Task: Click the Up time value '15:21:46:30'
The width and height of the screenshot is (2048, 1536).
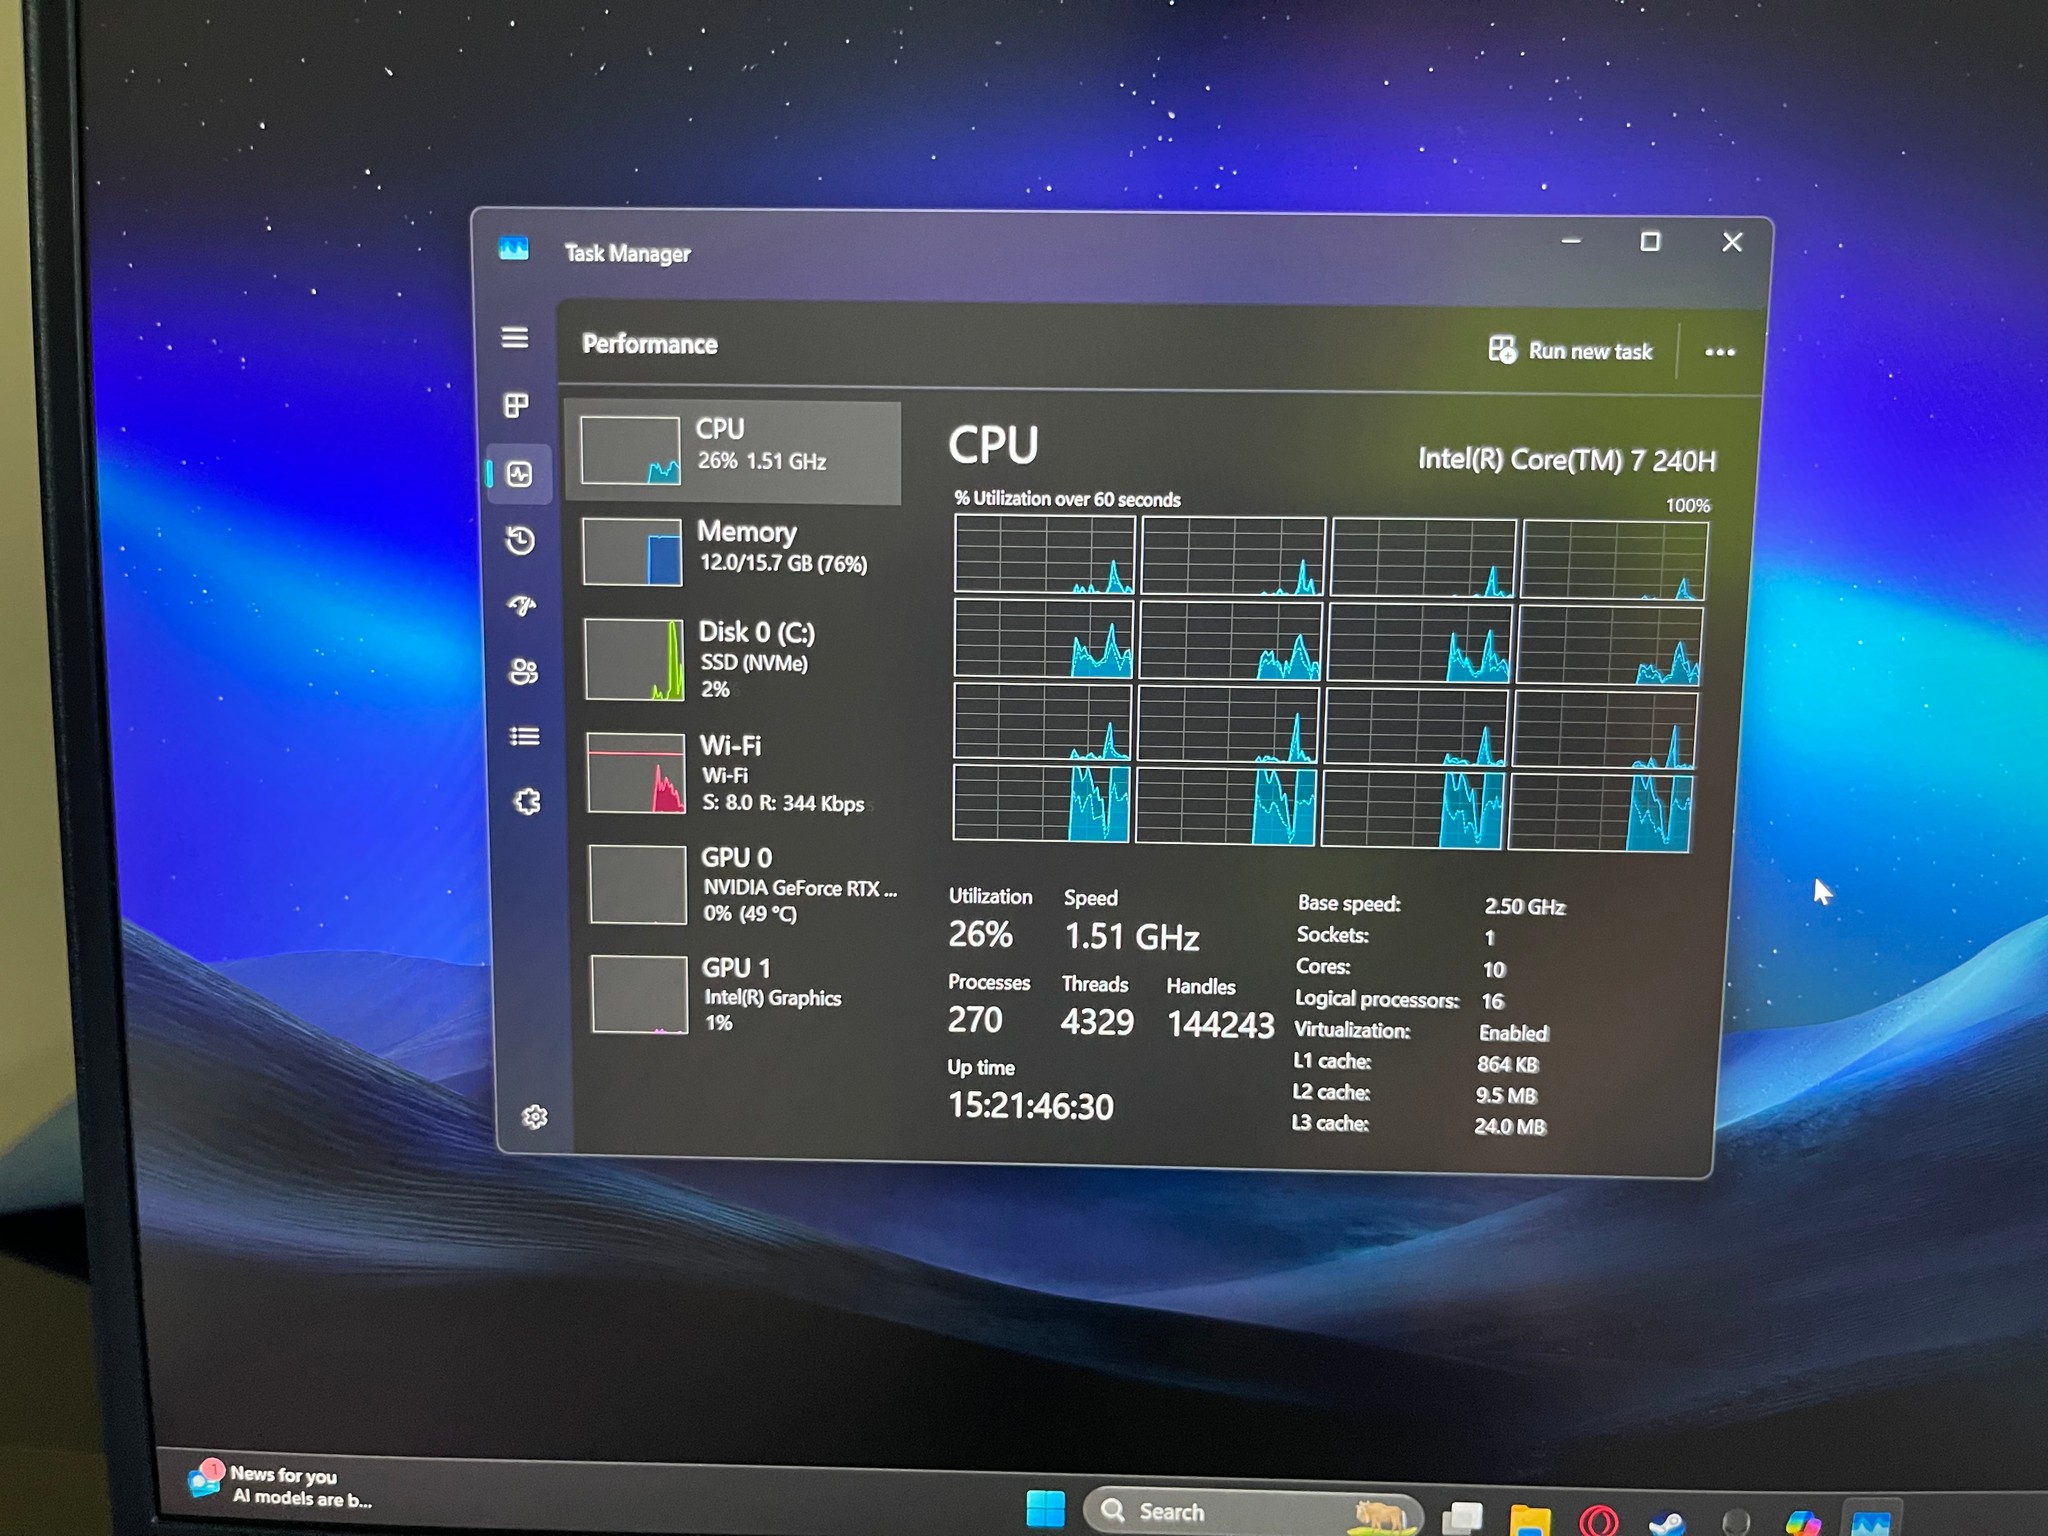Action: (x=1030, y=1106)
